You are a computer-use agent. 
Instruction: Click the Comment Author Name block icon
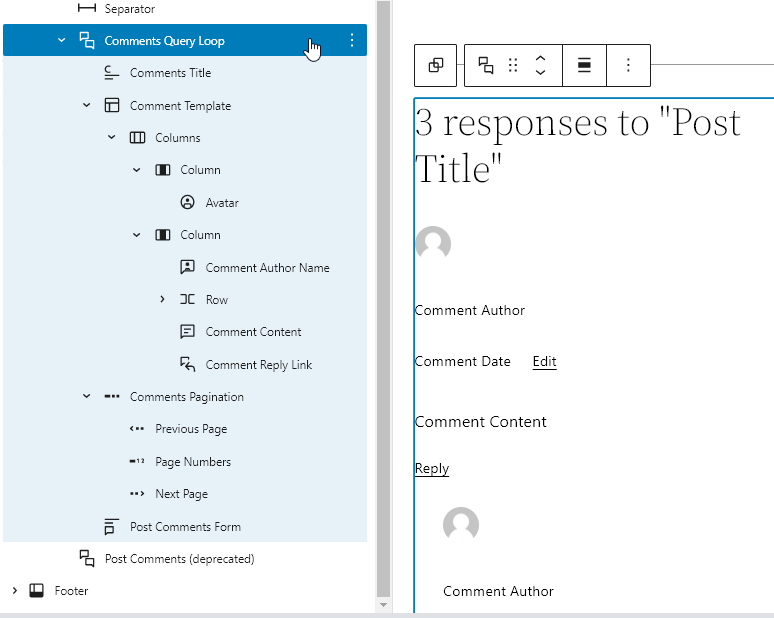point(187,268)
